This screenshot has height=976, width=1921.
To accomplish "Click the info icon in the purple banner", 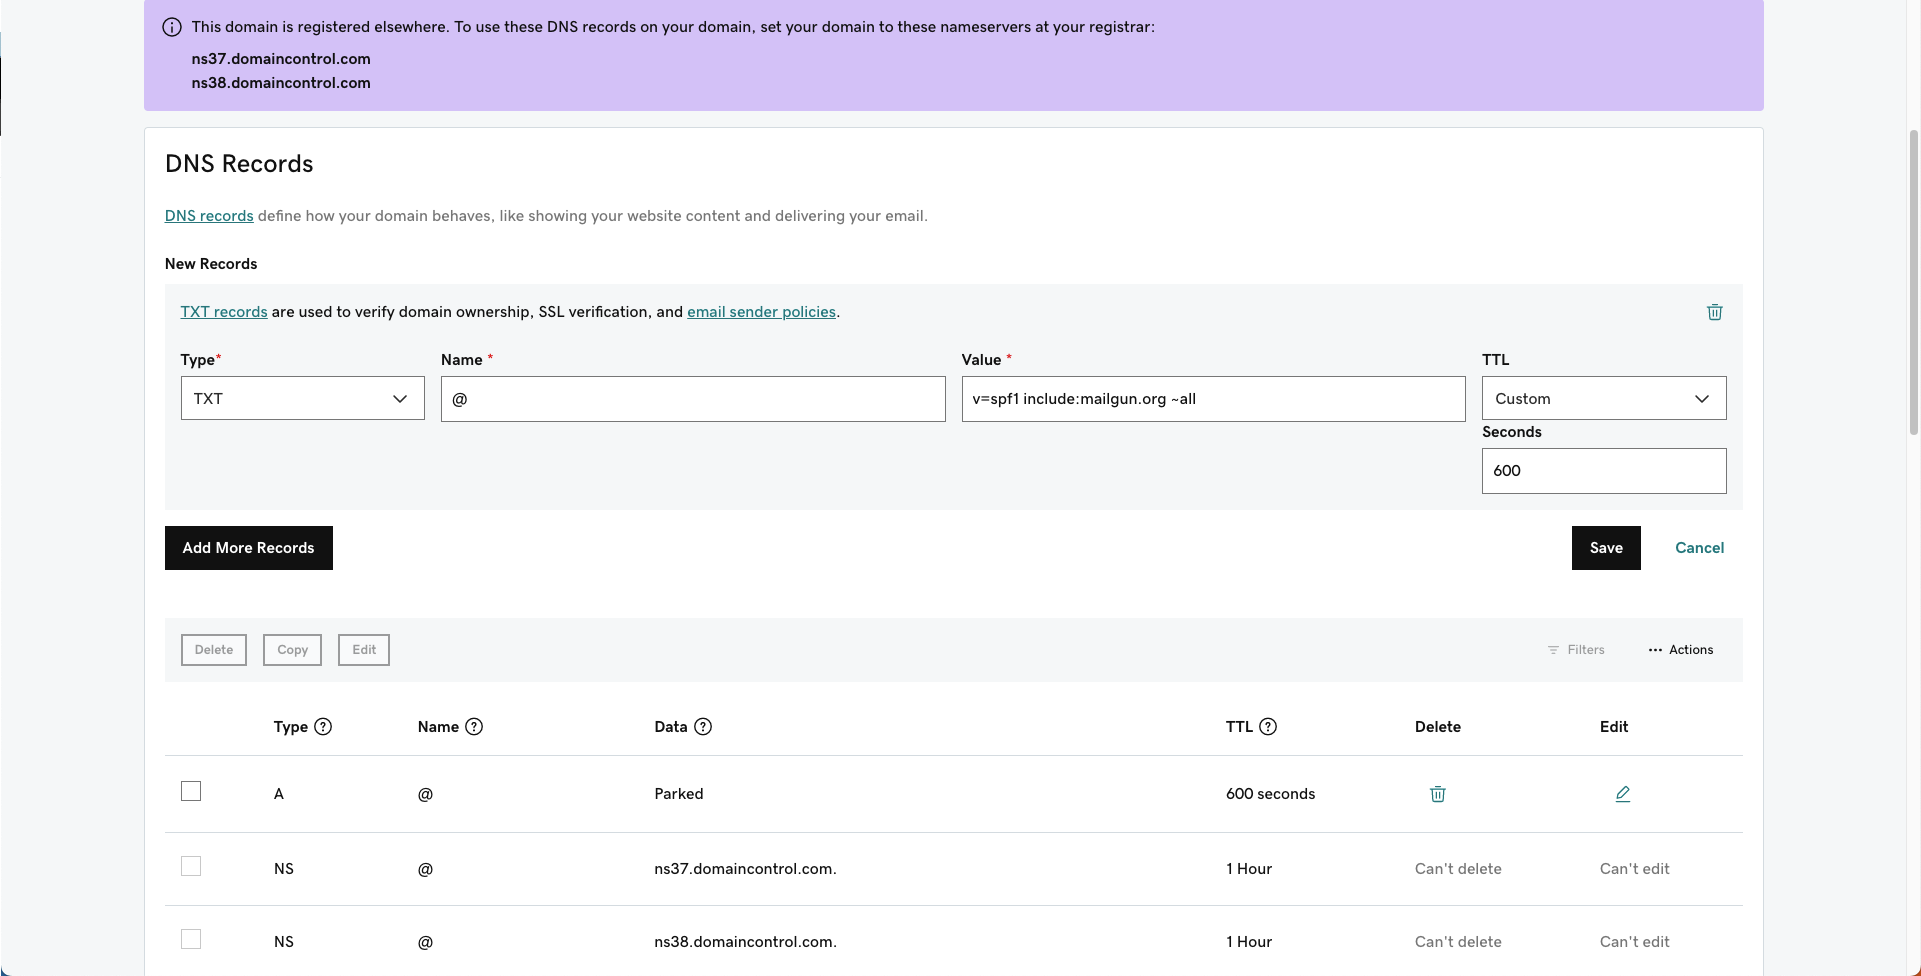I will click(x=172, y=27).
